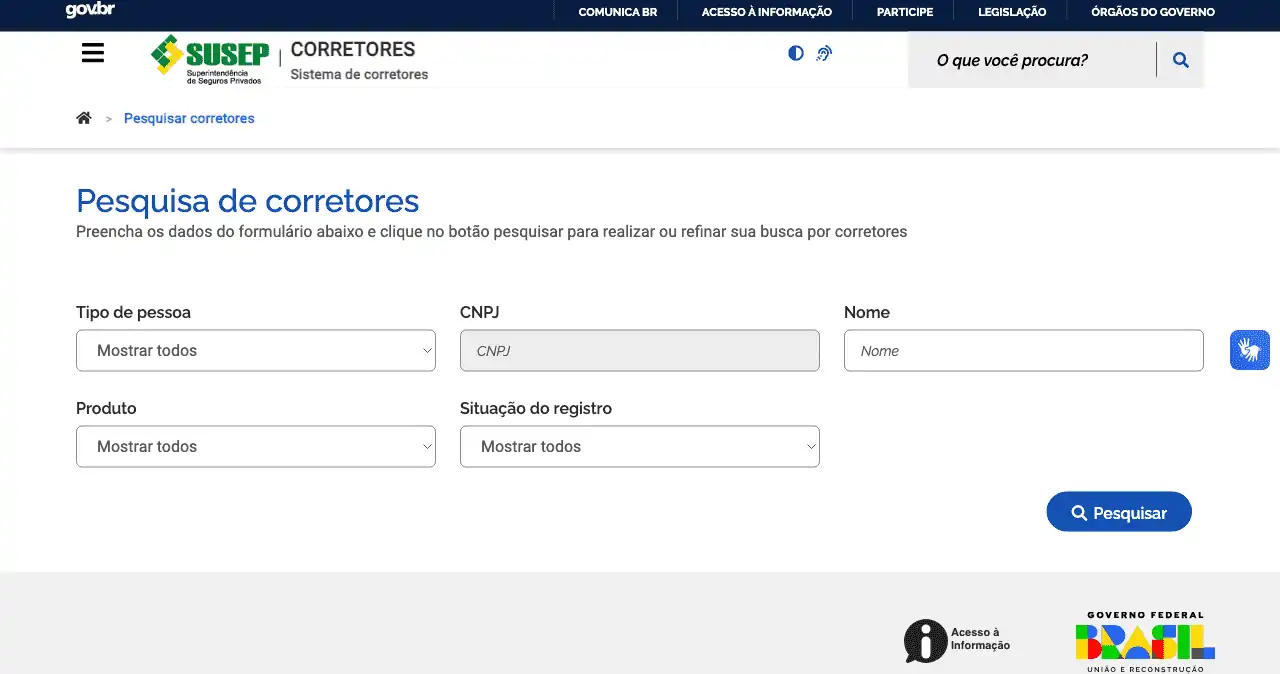Go to home via house icon
This screenshot has width=1280, height=674.
[84, 118]
